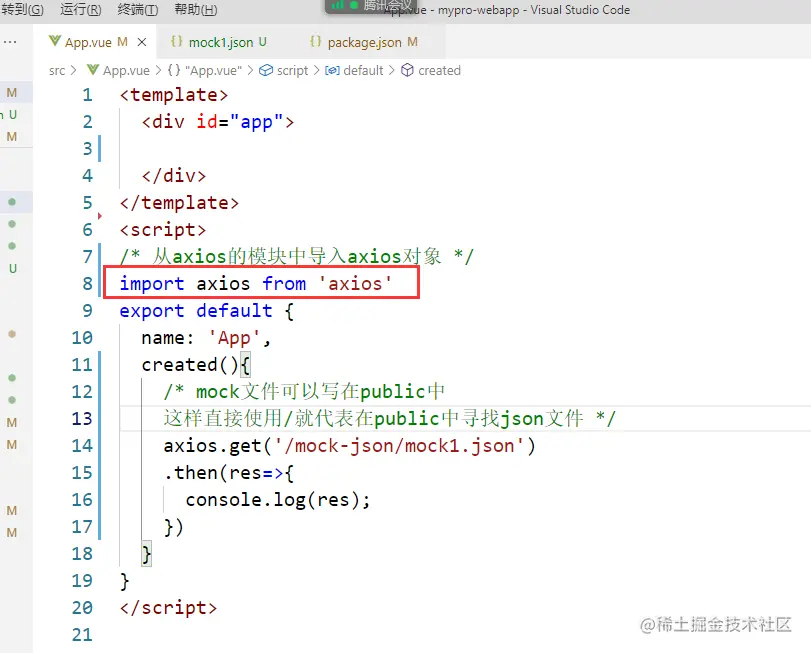Click the <script> opening tag on line 6
Screen dimensions: 811x653
163,230
